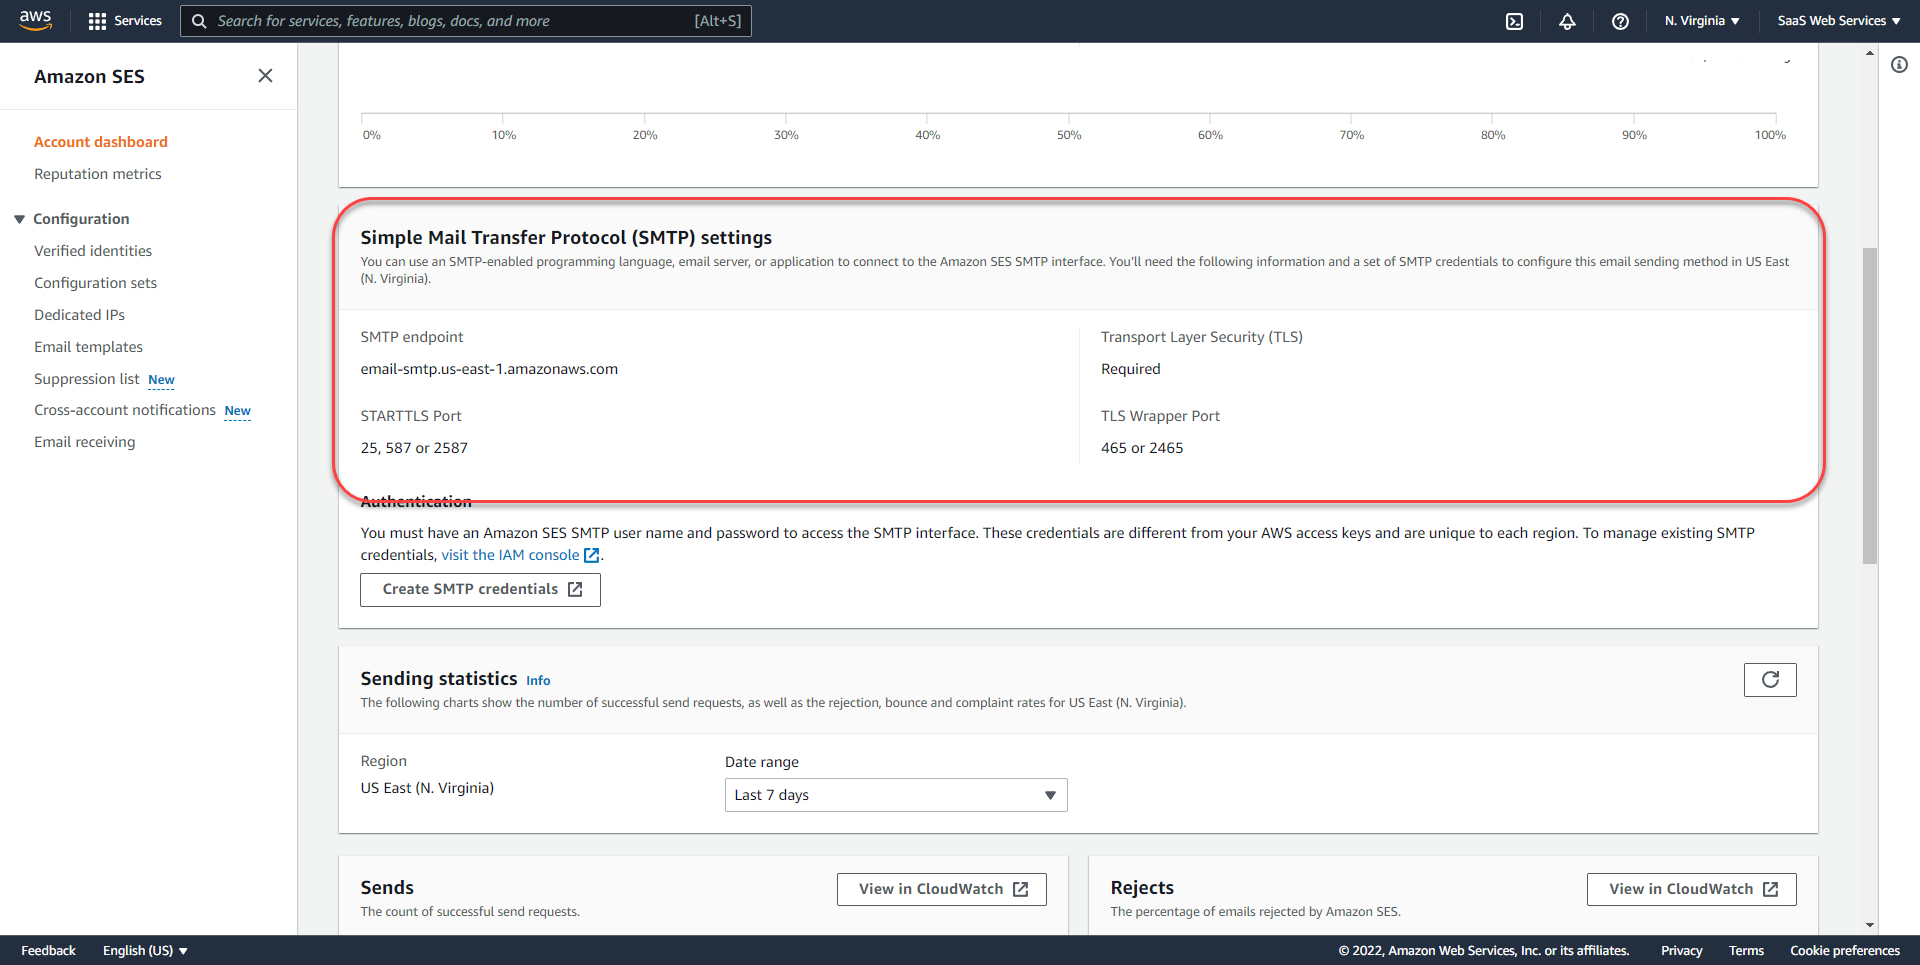
Task: Click the STARTTLS ports 25, 587 or 2587
Action: pyautogui.click(x=414, y=448)
